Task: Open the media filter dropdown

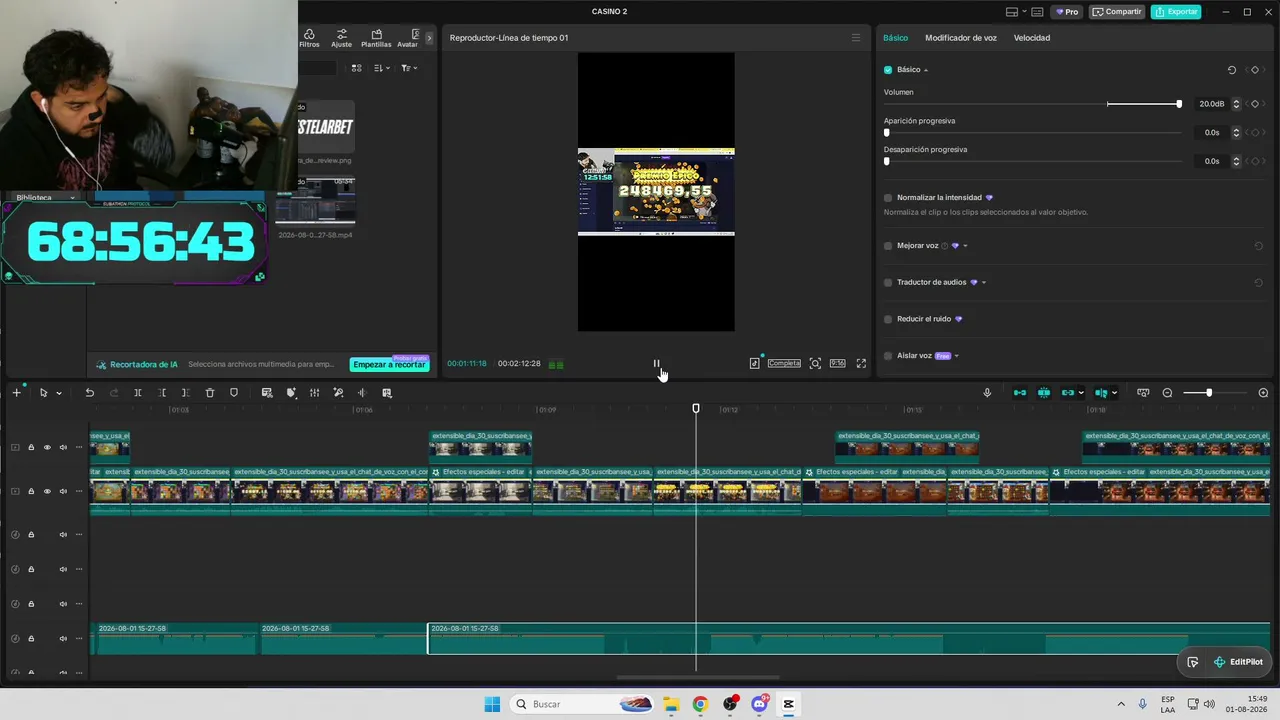Action: 409,68
